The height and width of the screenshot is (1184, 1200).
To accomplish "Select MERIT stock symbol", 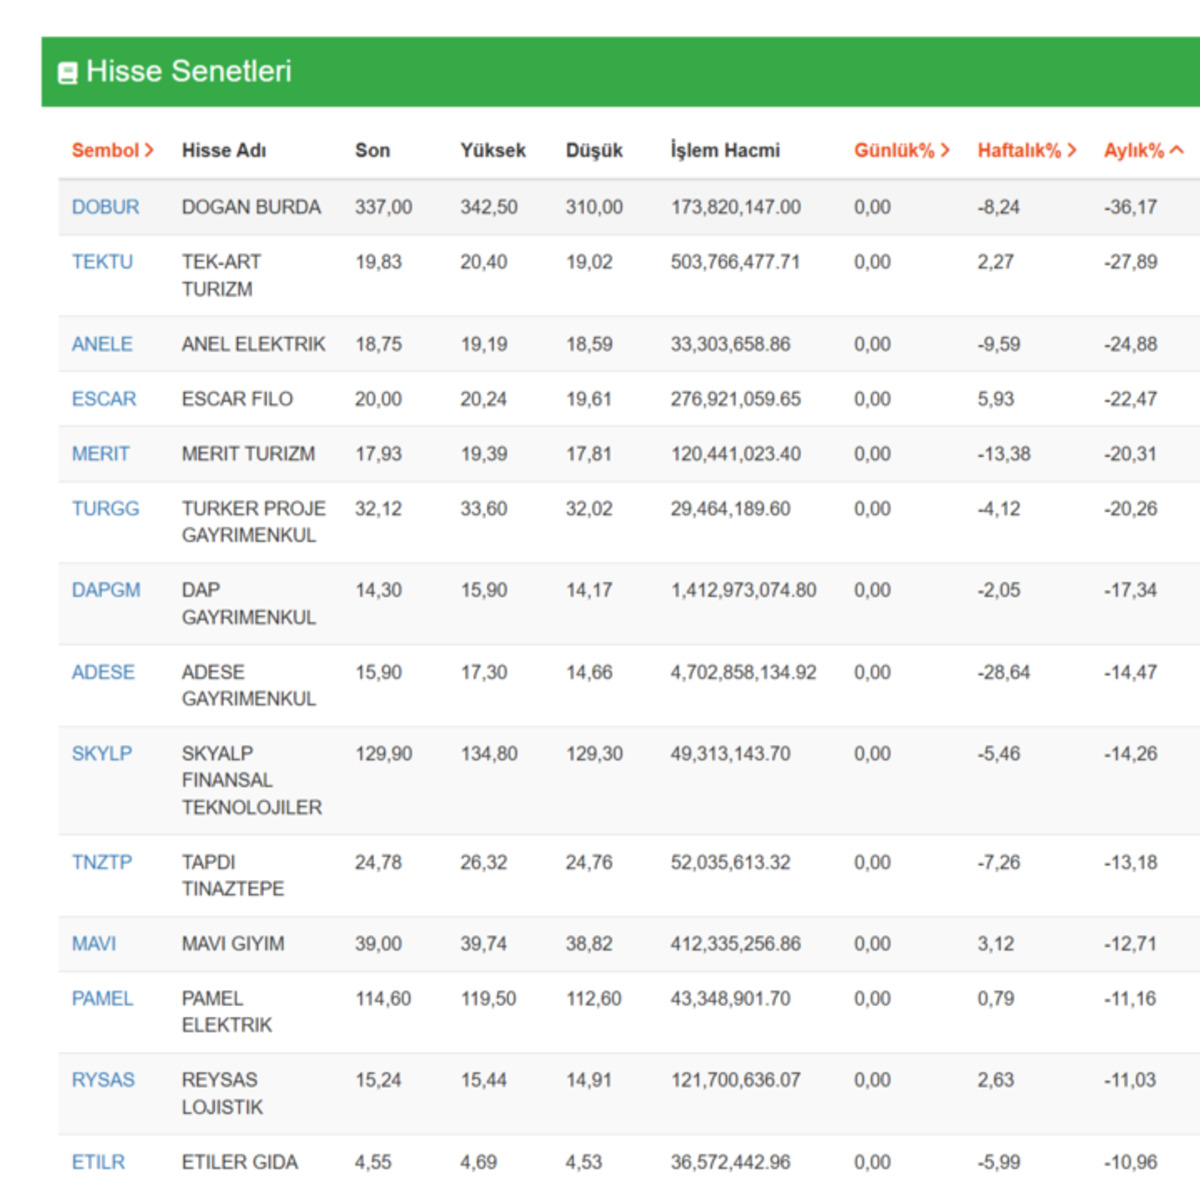I will (100, 454).
